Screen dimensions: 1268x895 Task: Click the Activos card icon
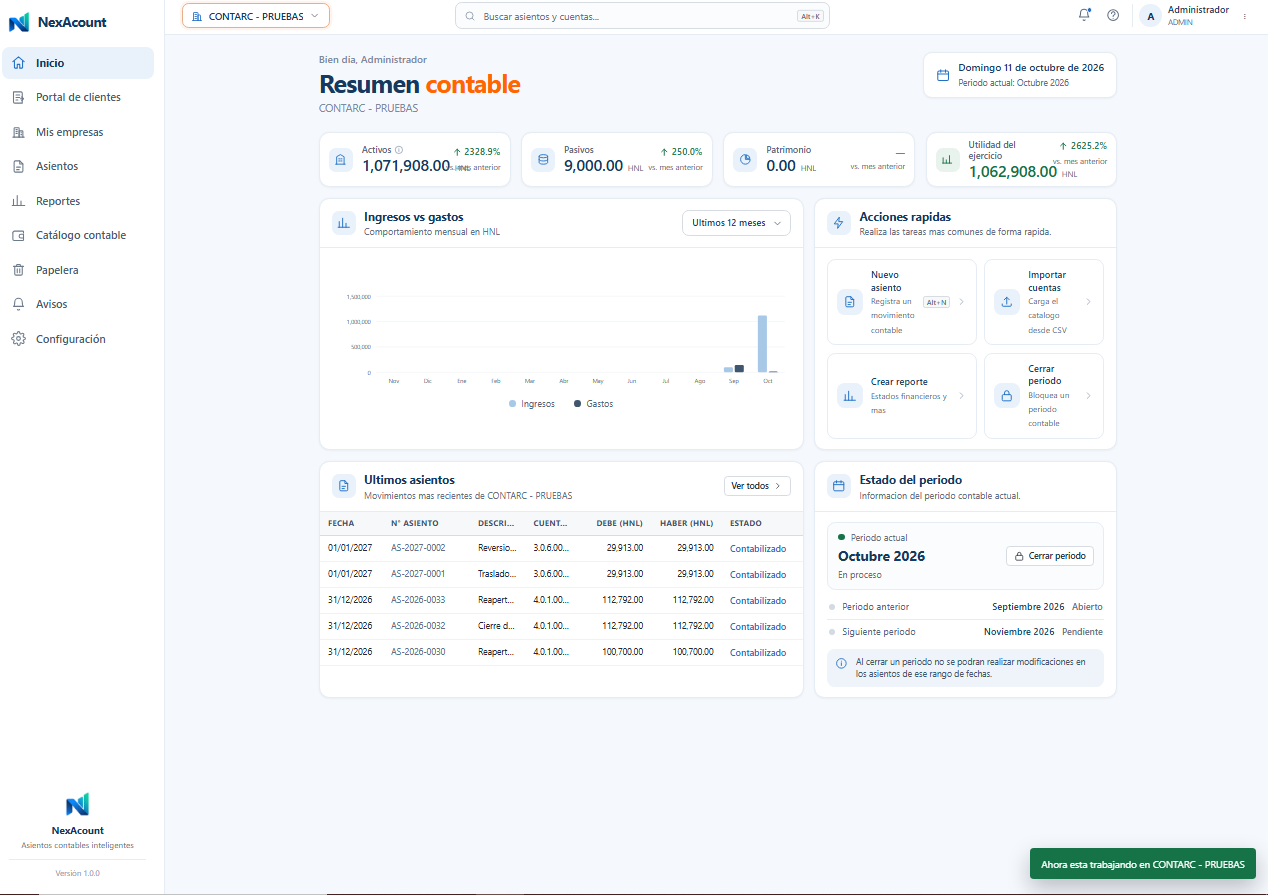[x=341, y=160]
